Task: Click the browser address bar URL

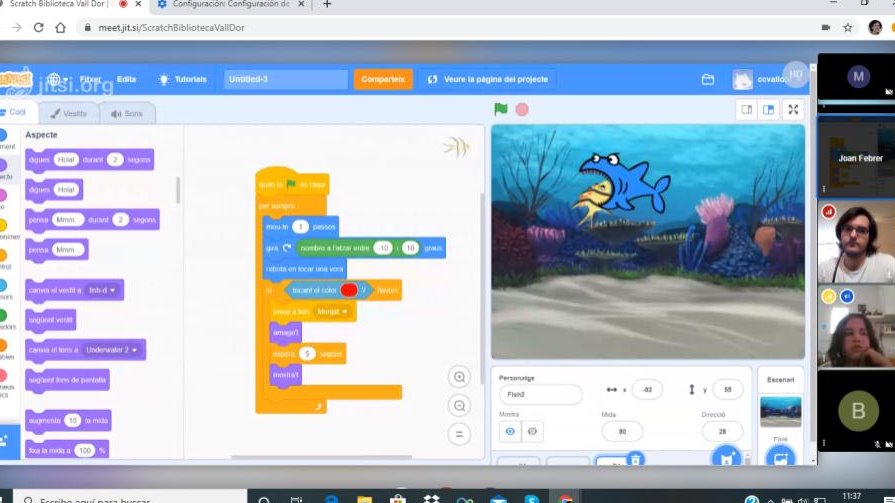Action: (171, 27)
